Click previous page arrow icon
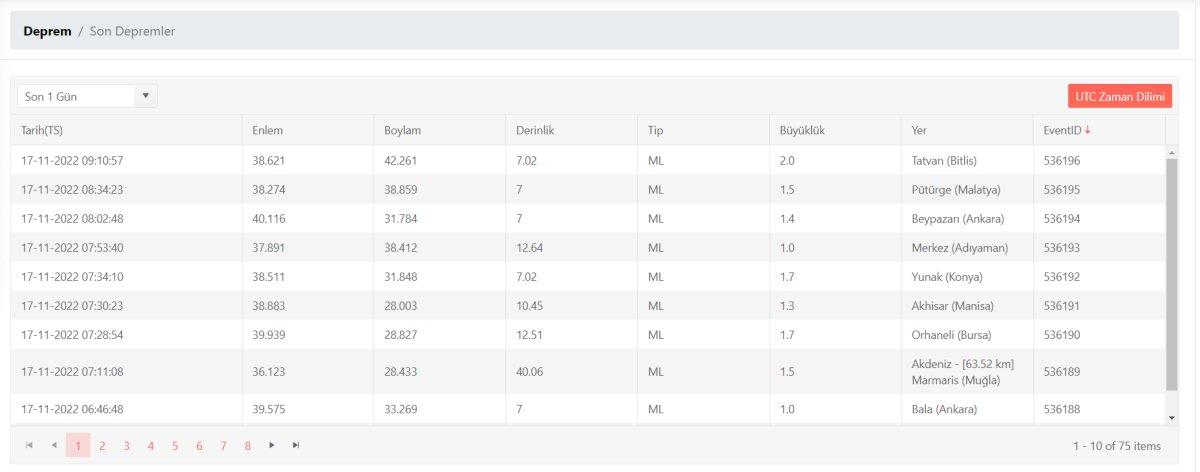This screenshot has height=472, width=1200. pyautogui.click(x=54, y=445)
